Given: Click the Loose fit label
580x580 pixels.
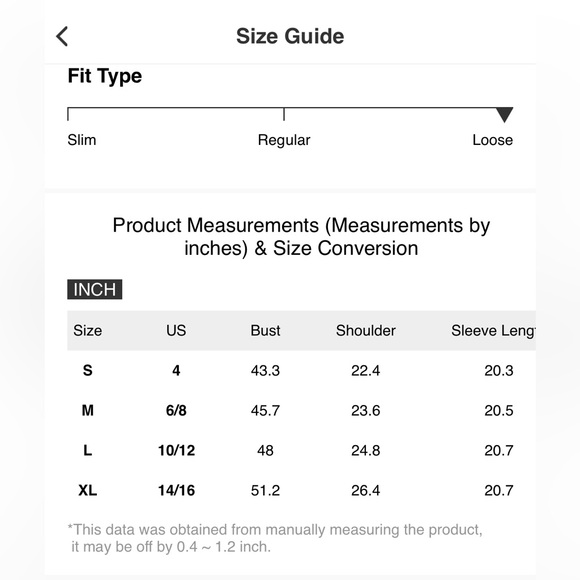Looking at the screenshot, I should point(493,140).
